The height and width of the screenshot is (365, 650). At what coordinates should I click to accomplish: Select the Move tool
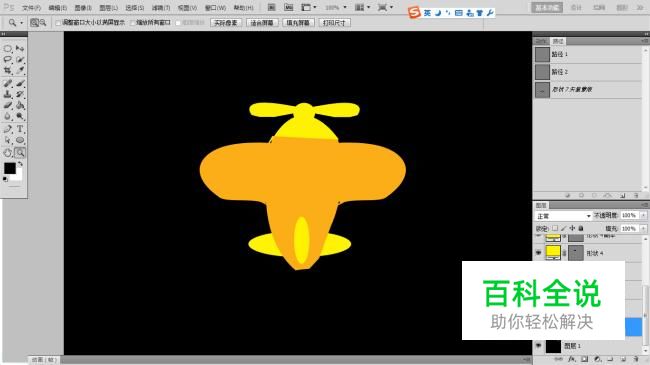click(x=19, y=49)
